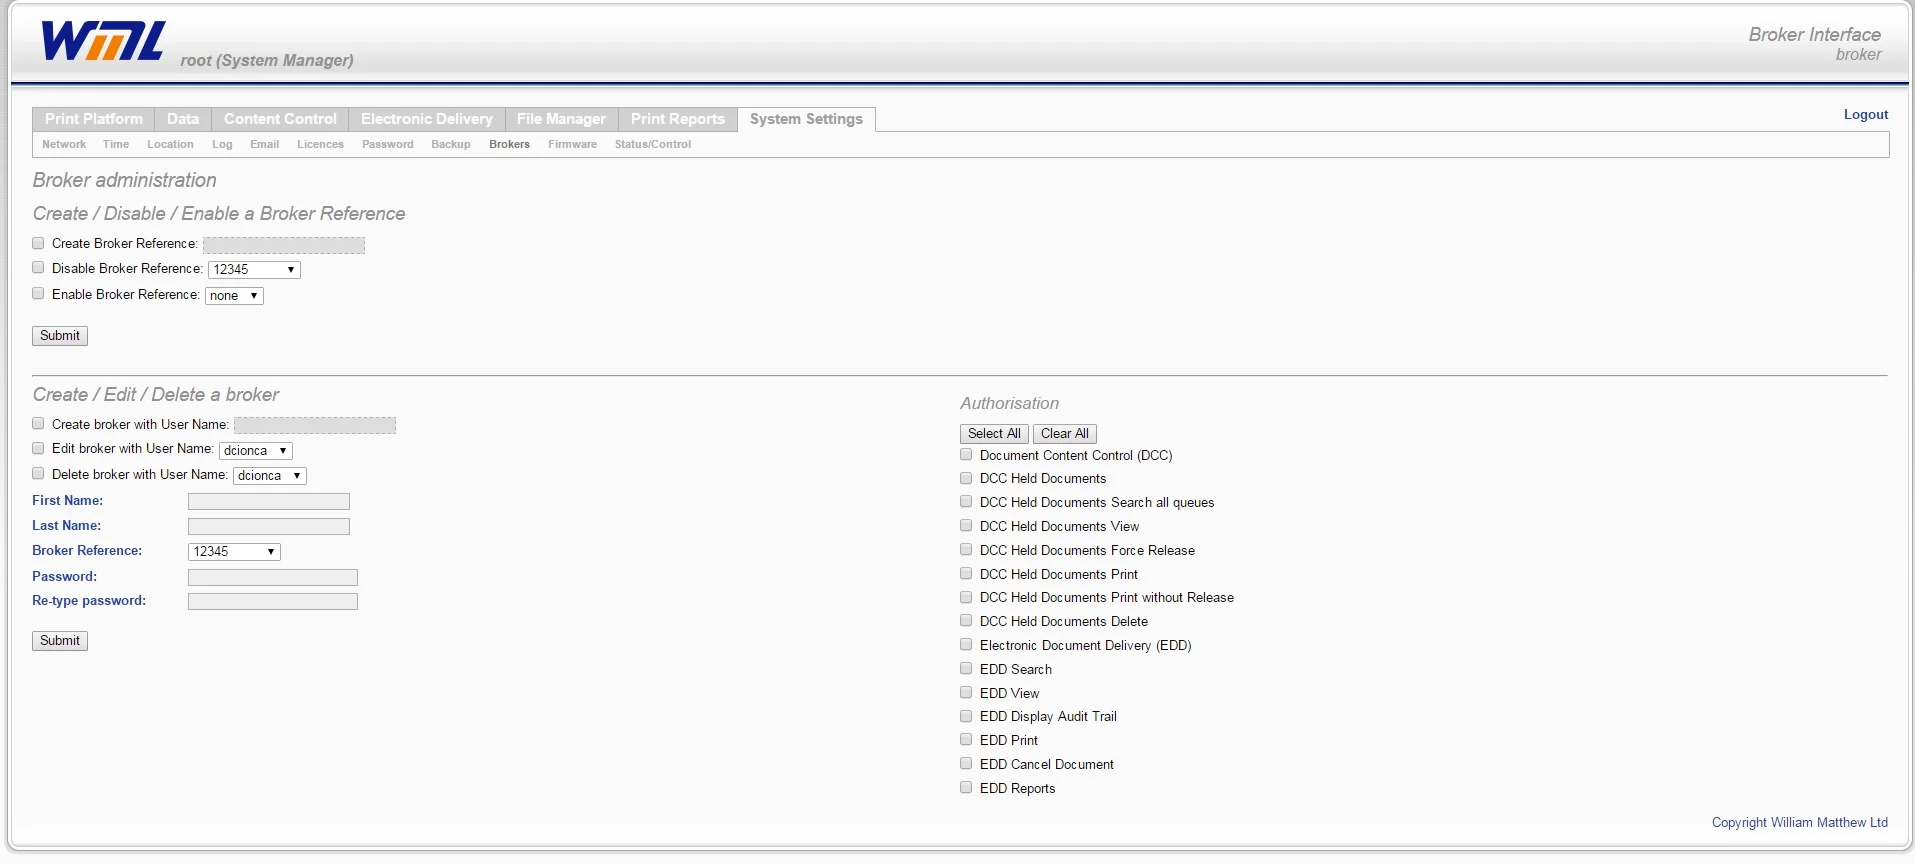This screenshot has height=864, width=1915.
Task: Check Delete broker with User Name
Action: 38,474
